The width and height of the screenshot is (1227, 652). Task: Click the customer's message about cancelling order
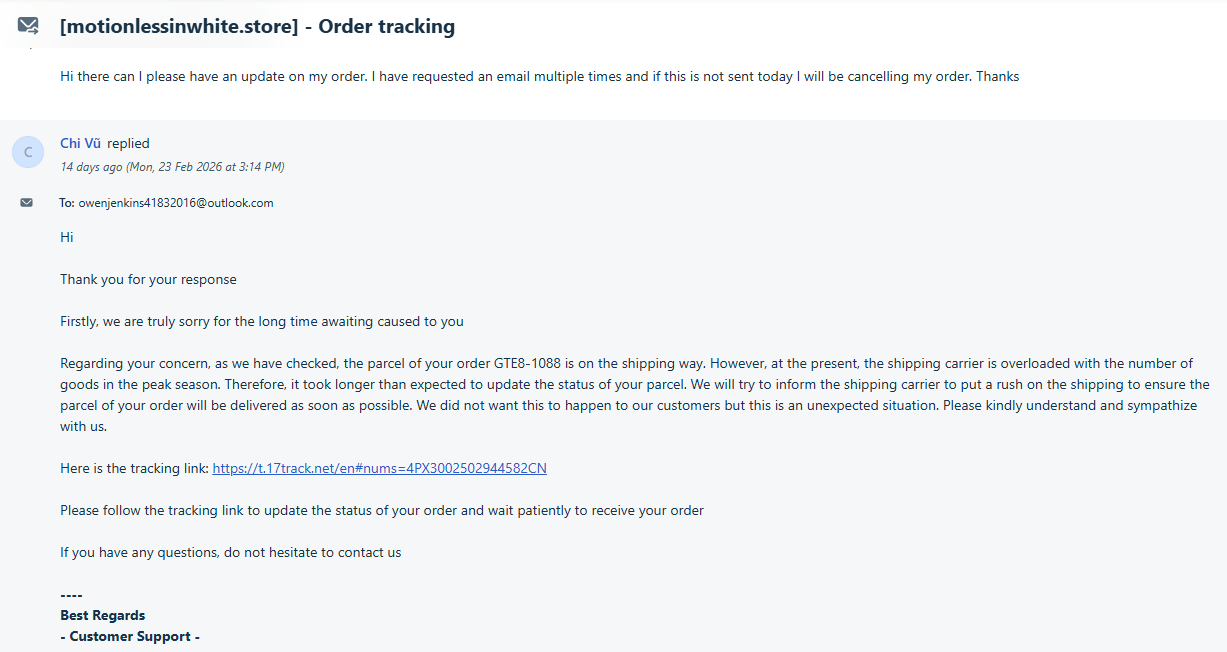point(539,76)
